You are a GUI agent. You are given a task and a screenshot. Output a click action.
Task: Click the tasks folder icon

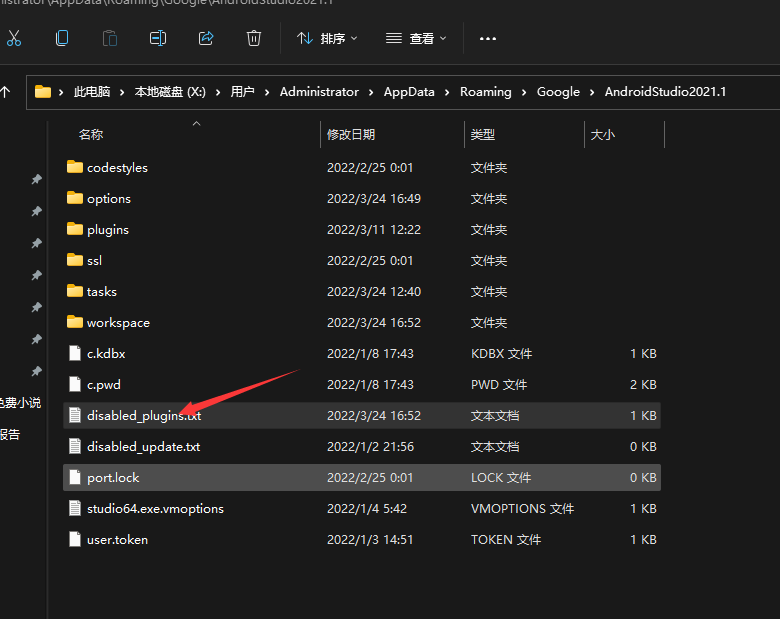pos(75,291)
